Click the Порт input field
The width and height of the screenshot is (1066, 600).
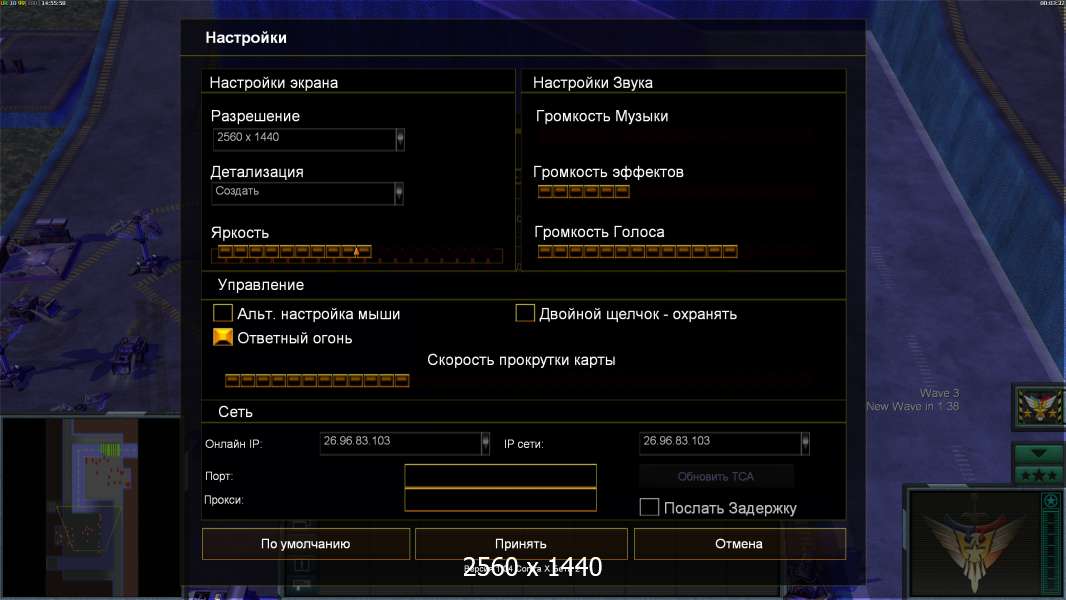(500, 476)
